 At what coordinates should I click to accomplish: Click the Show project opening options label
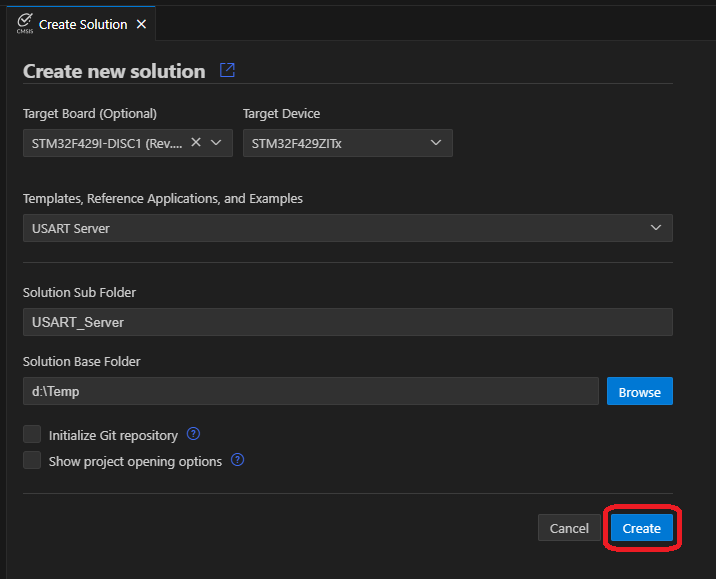[135, 462]
